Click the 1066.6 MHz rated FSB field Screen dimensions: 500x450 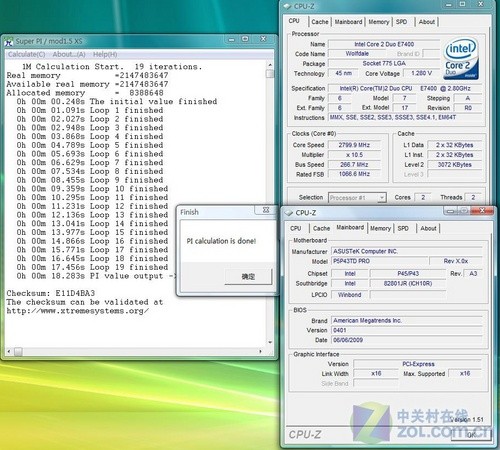354,174
